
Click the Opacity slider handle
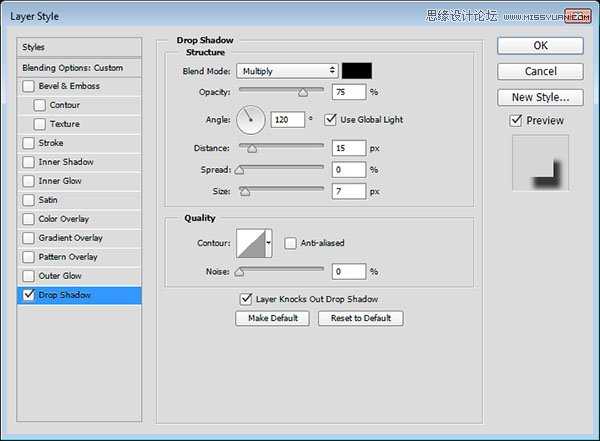[x=301, y=93]
